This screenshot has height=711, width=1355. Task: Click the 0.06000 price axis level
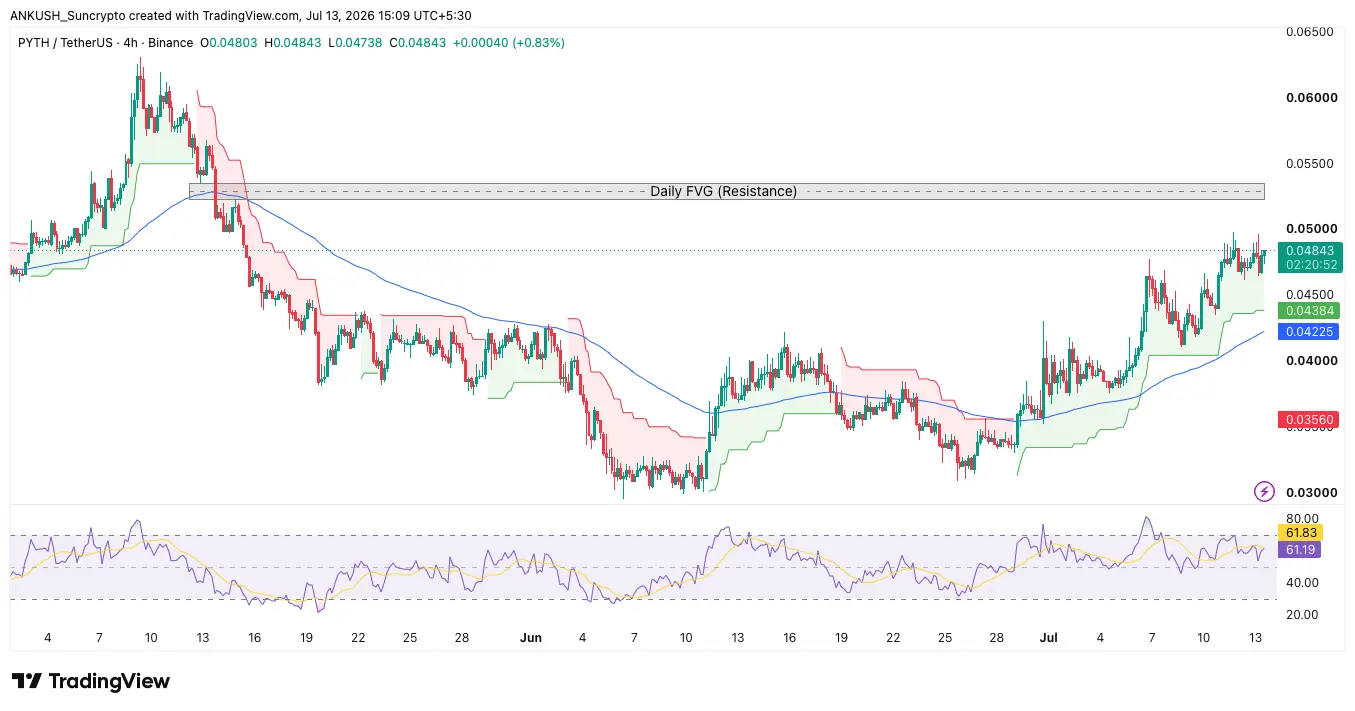[1310, 98]
